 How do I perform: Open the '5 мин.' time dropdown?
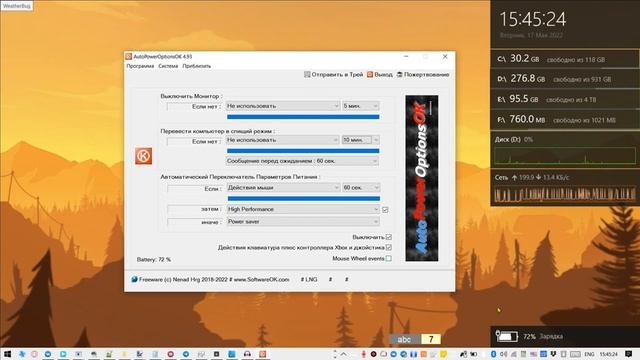click(360, 106)
